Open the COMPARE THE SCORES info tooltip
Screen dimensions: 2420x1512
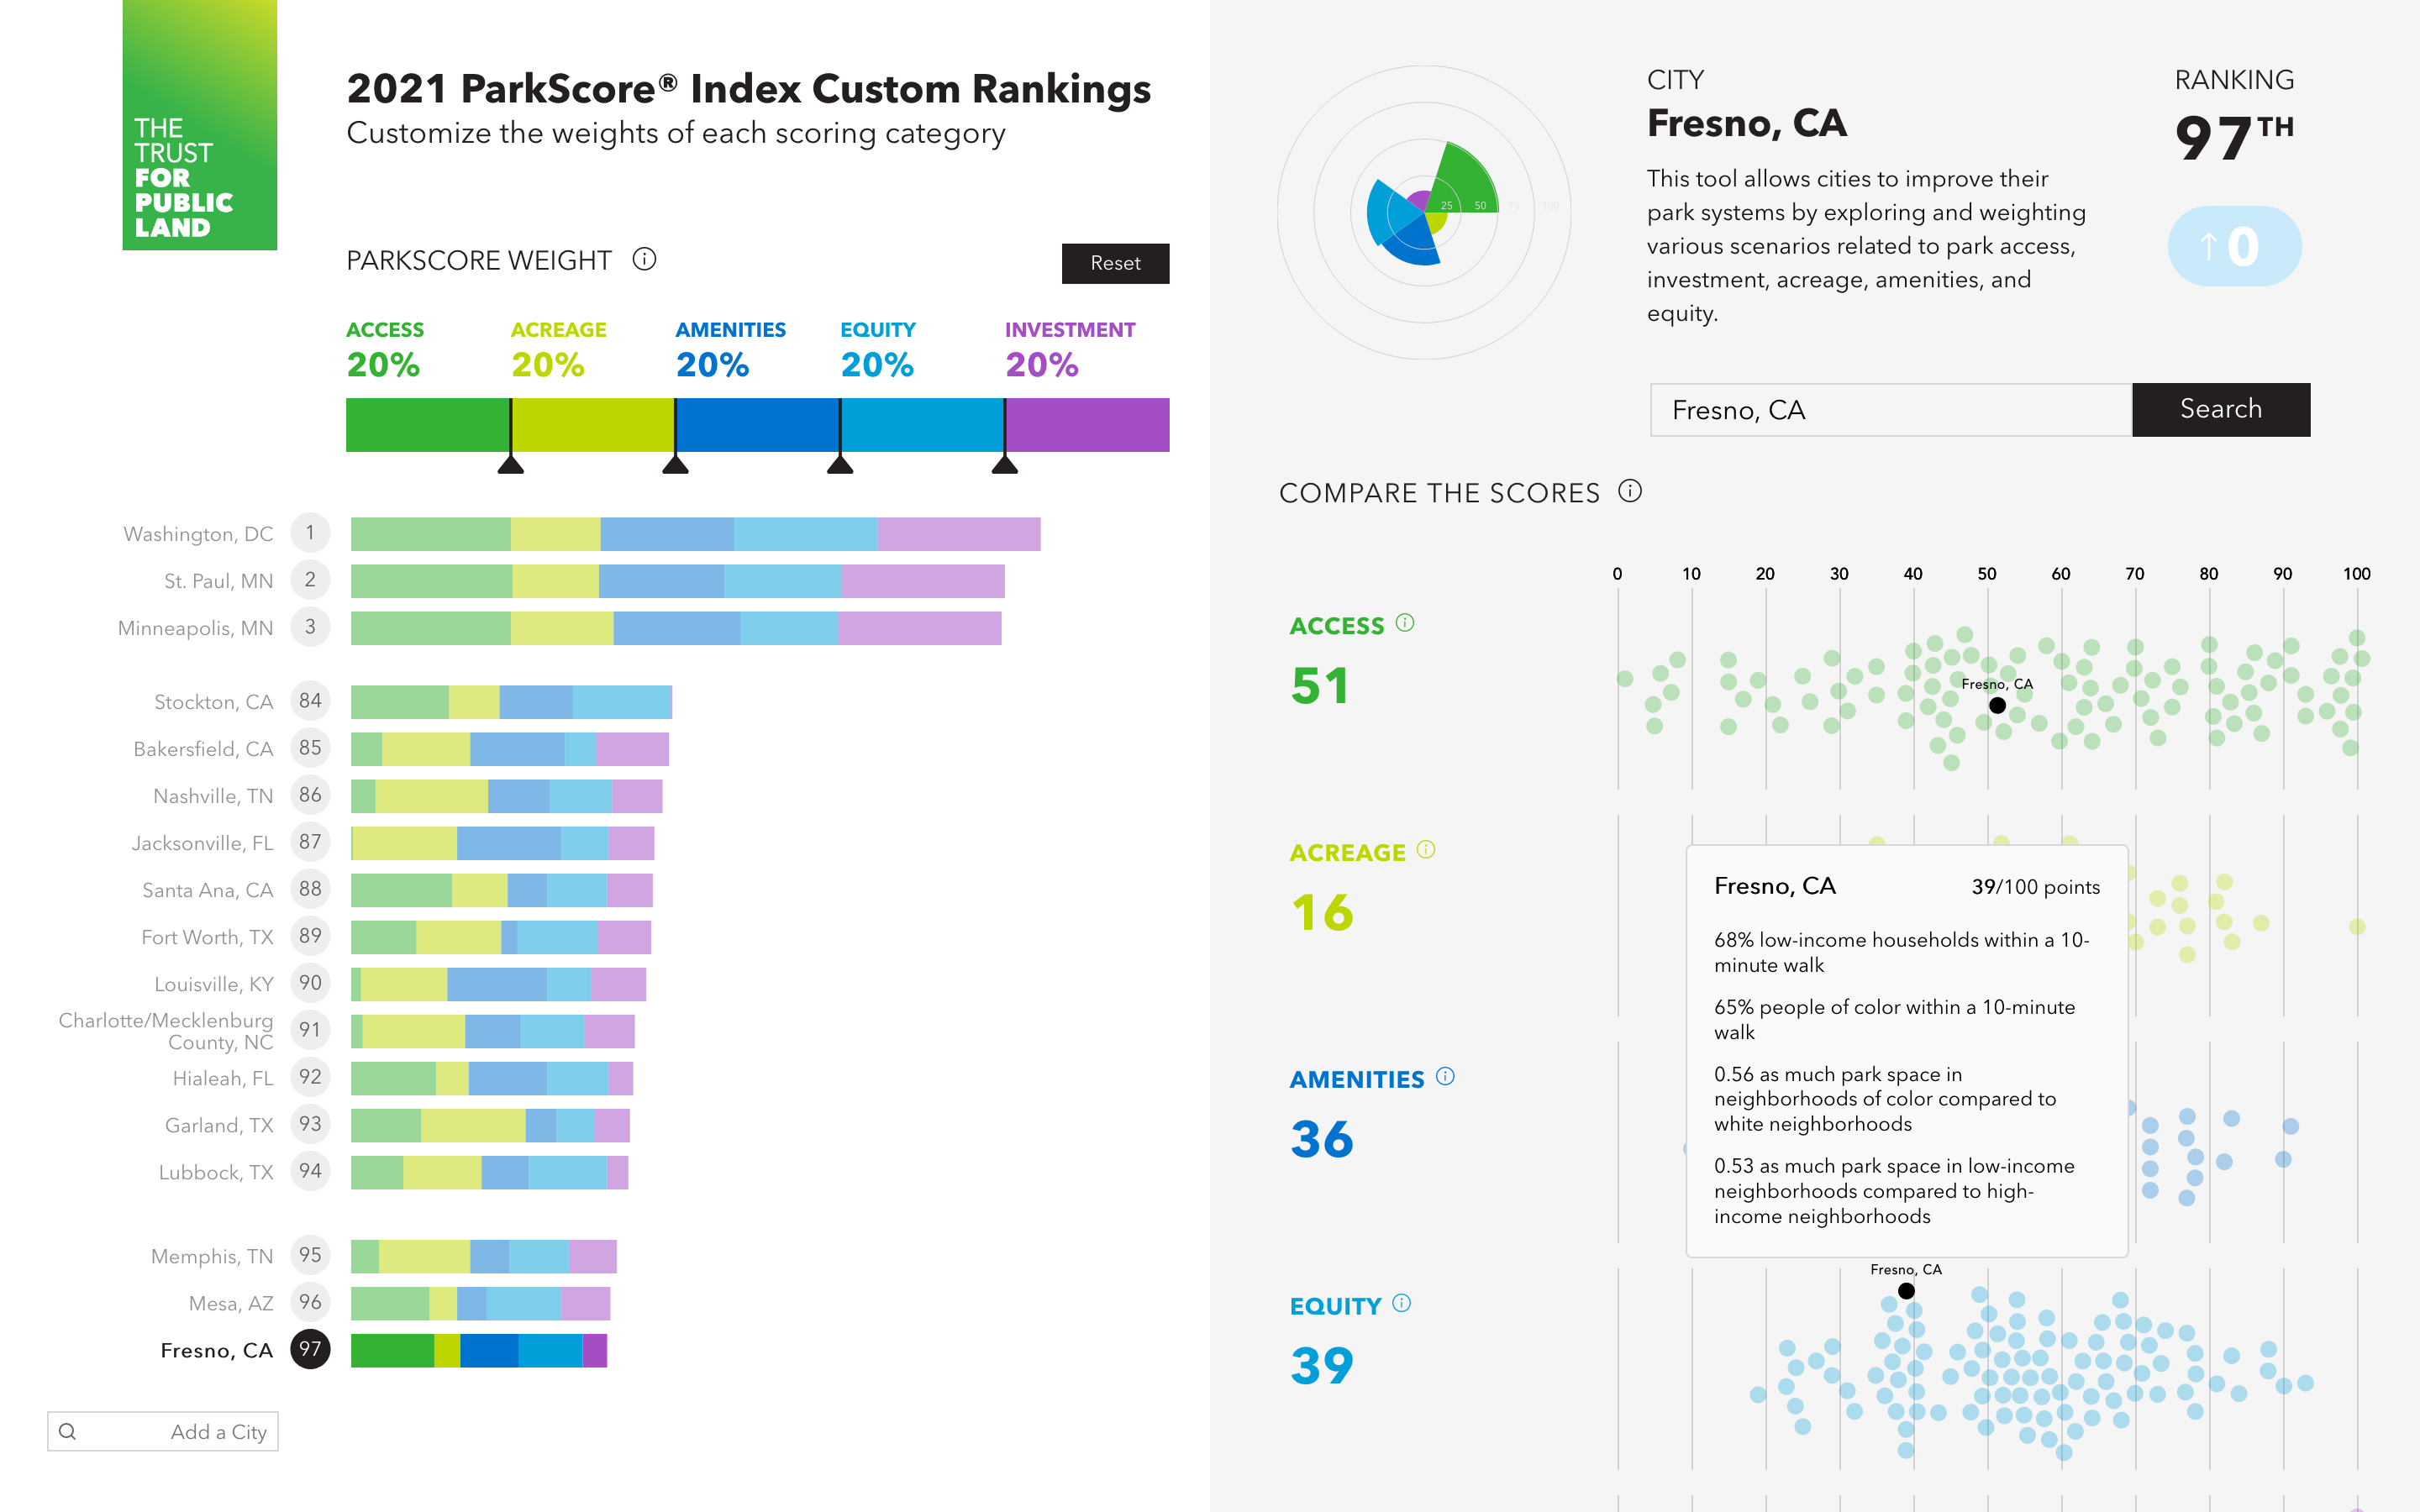1630,492
